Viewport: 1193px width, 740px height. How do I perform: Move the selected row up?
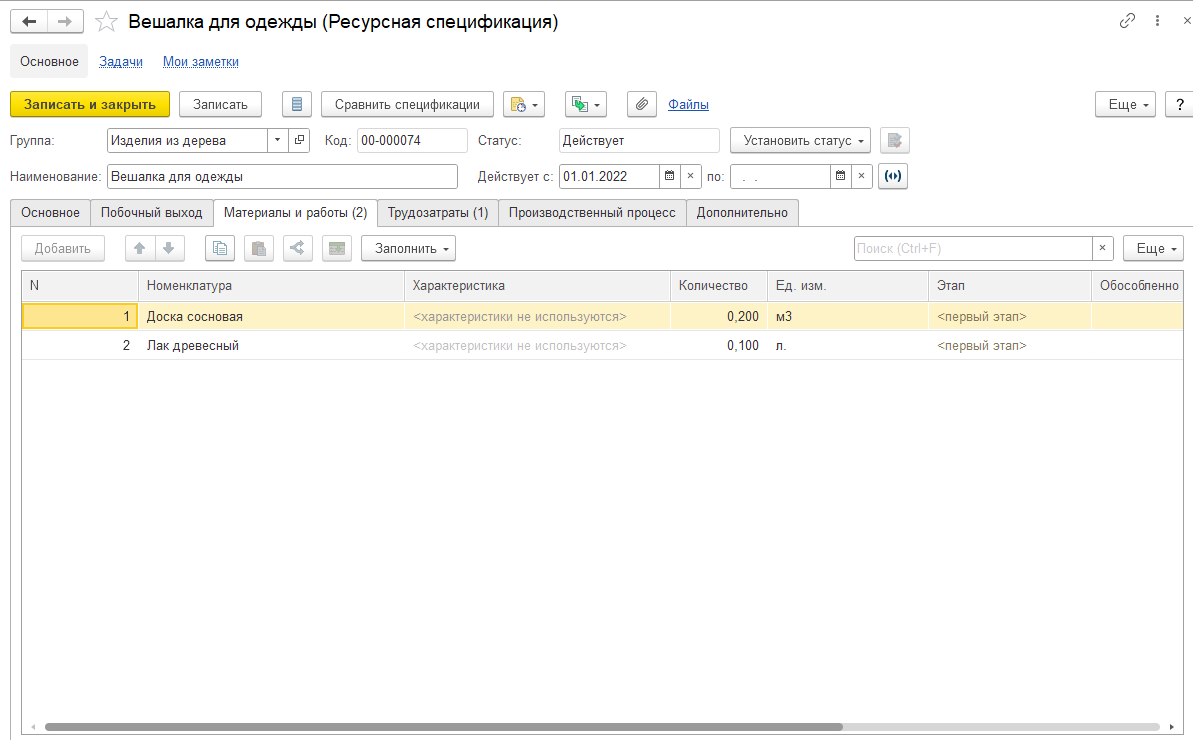point(140,248)
